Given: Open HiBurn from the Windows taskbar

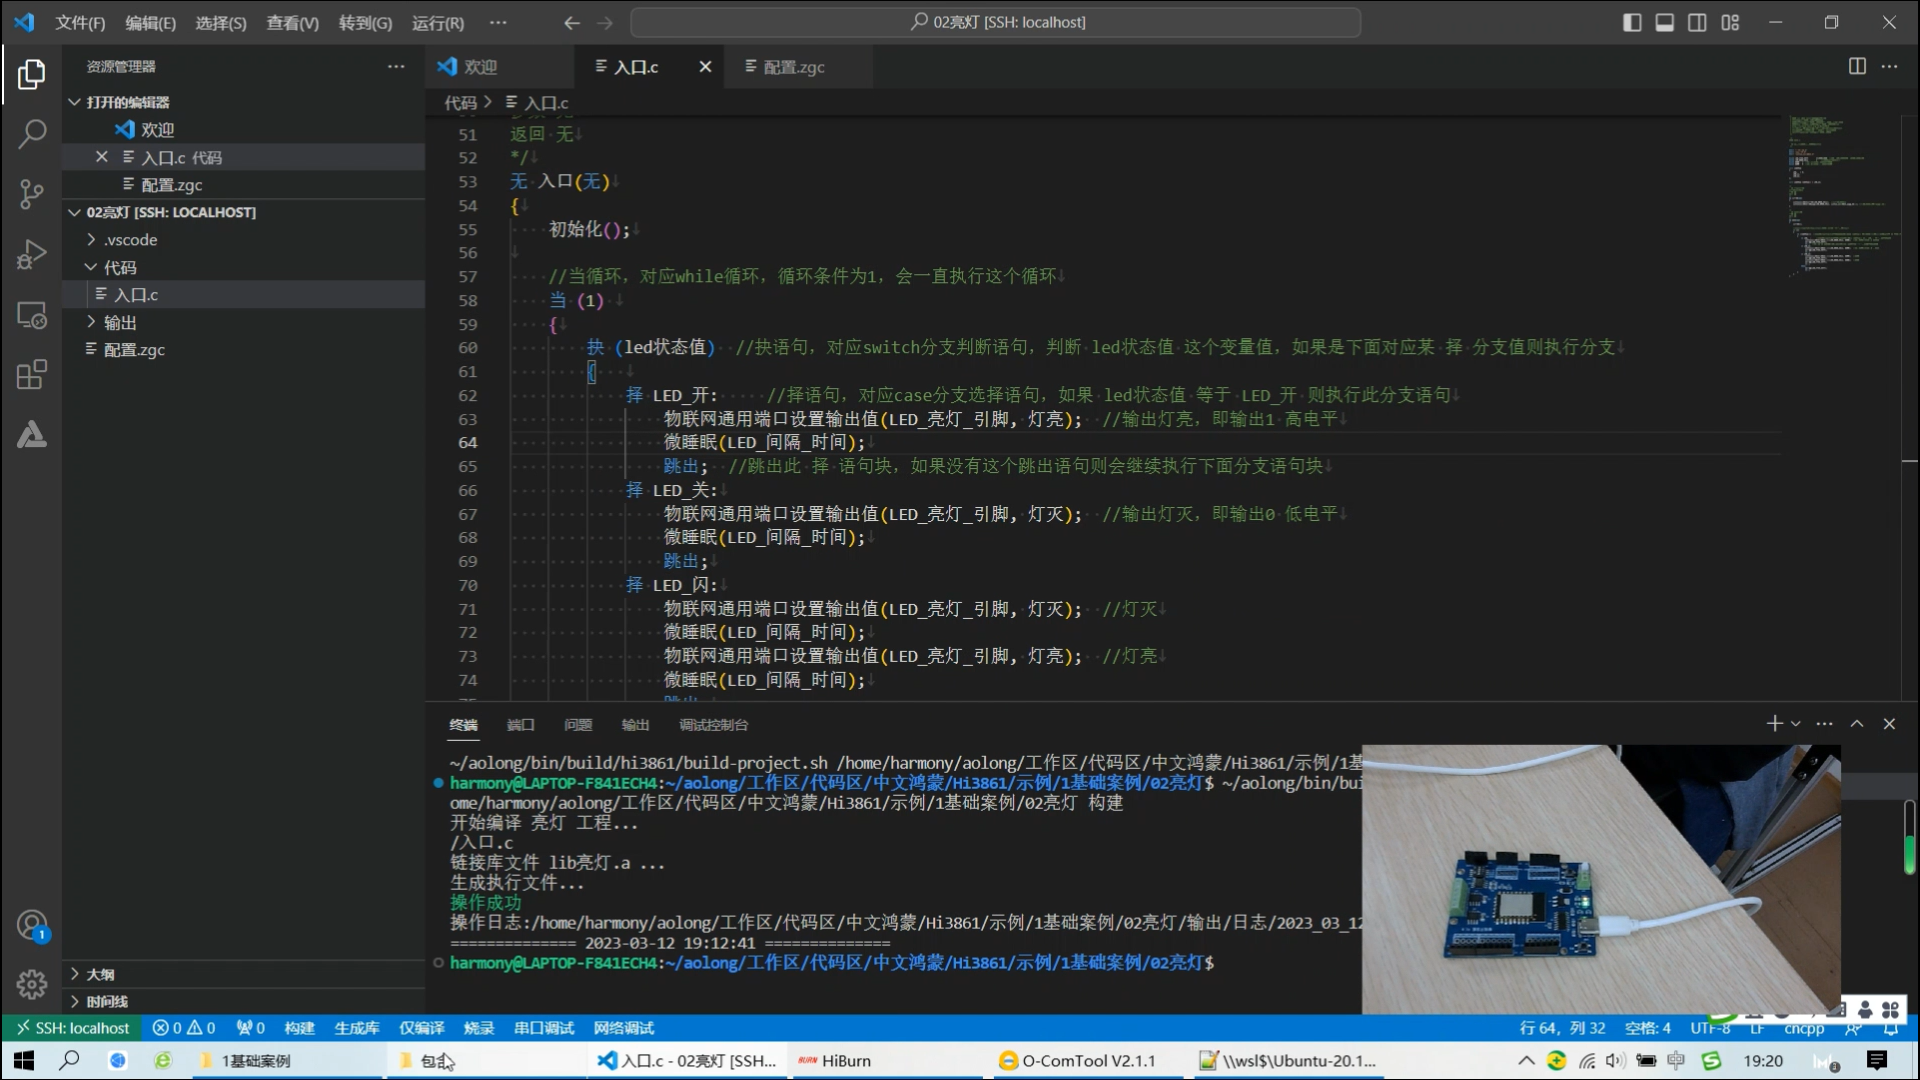Looking at the screenshot, I should tap(845, 1061).
